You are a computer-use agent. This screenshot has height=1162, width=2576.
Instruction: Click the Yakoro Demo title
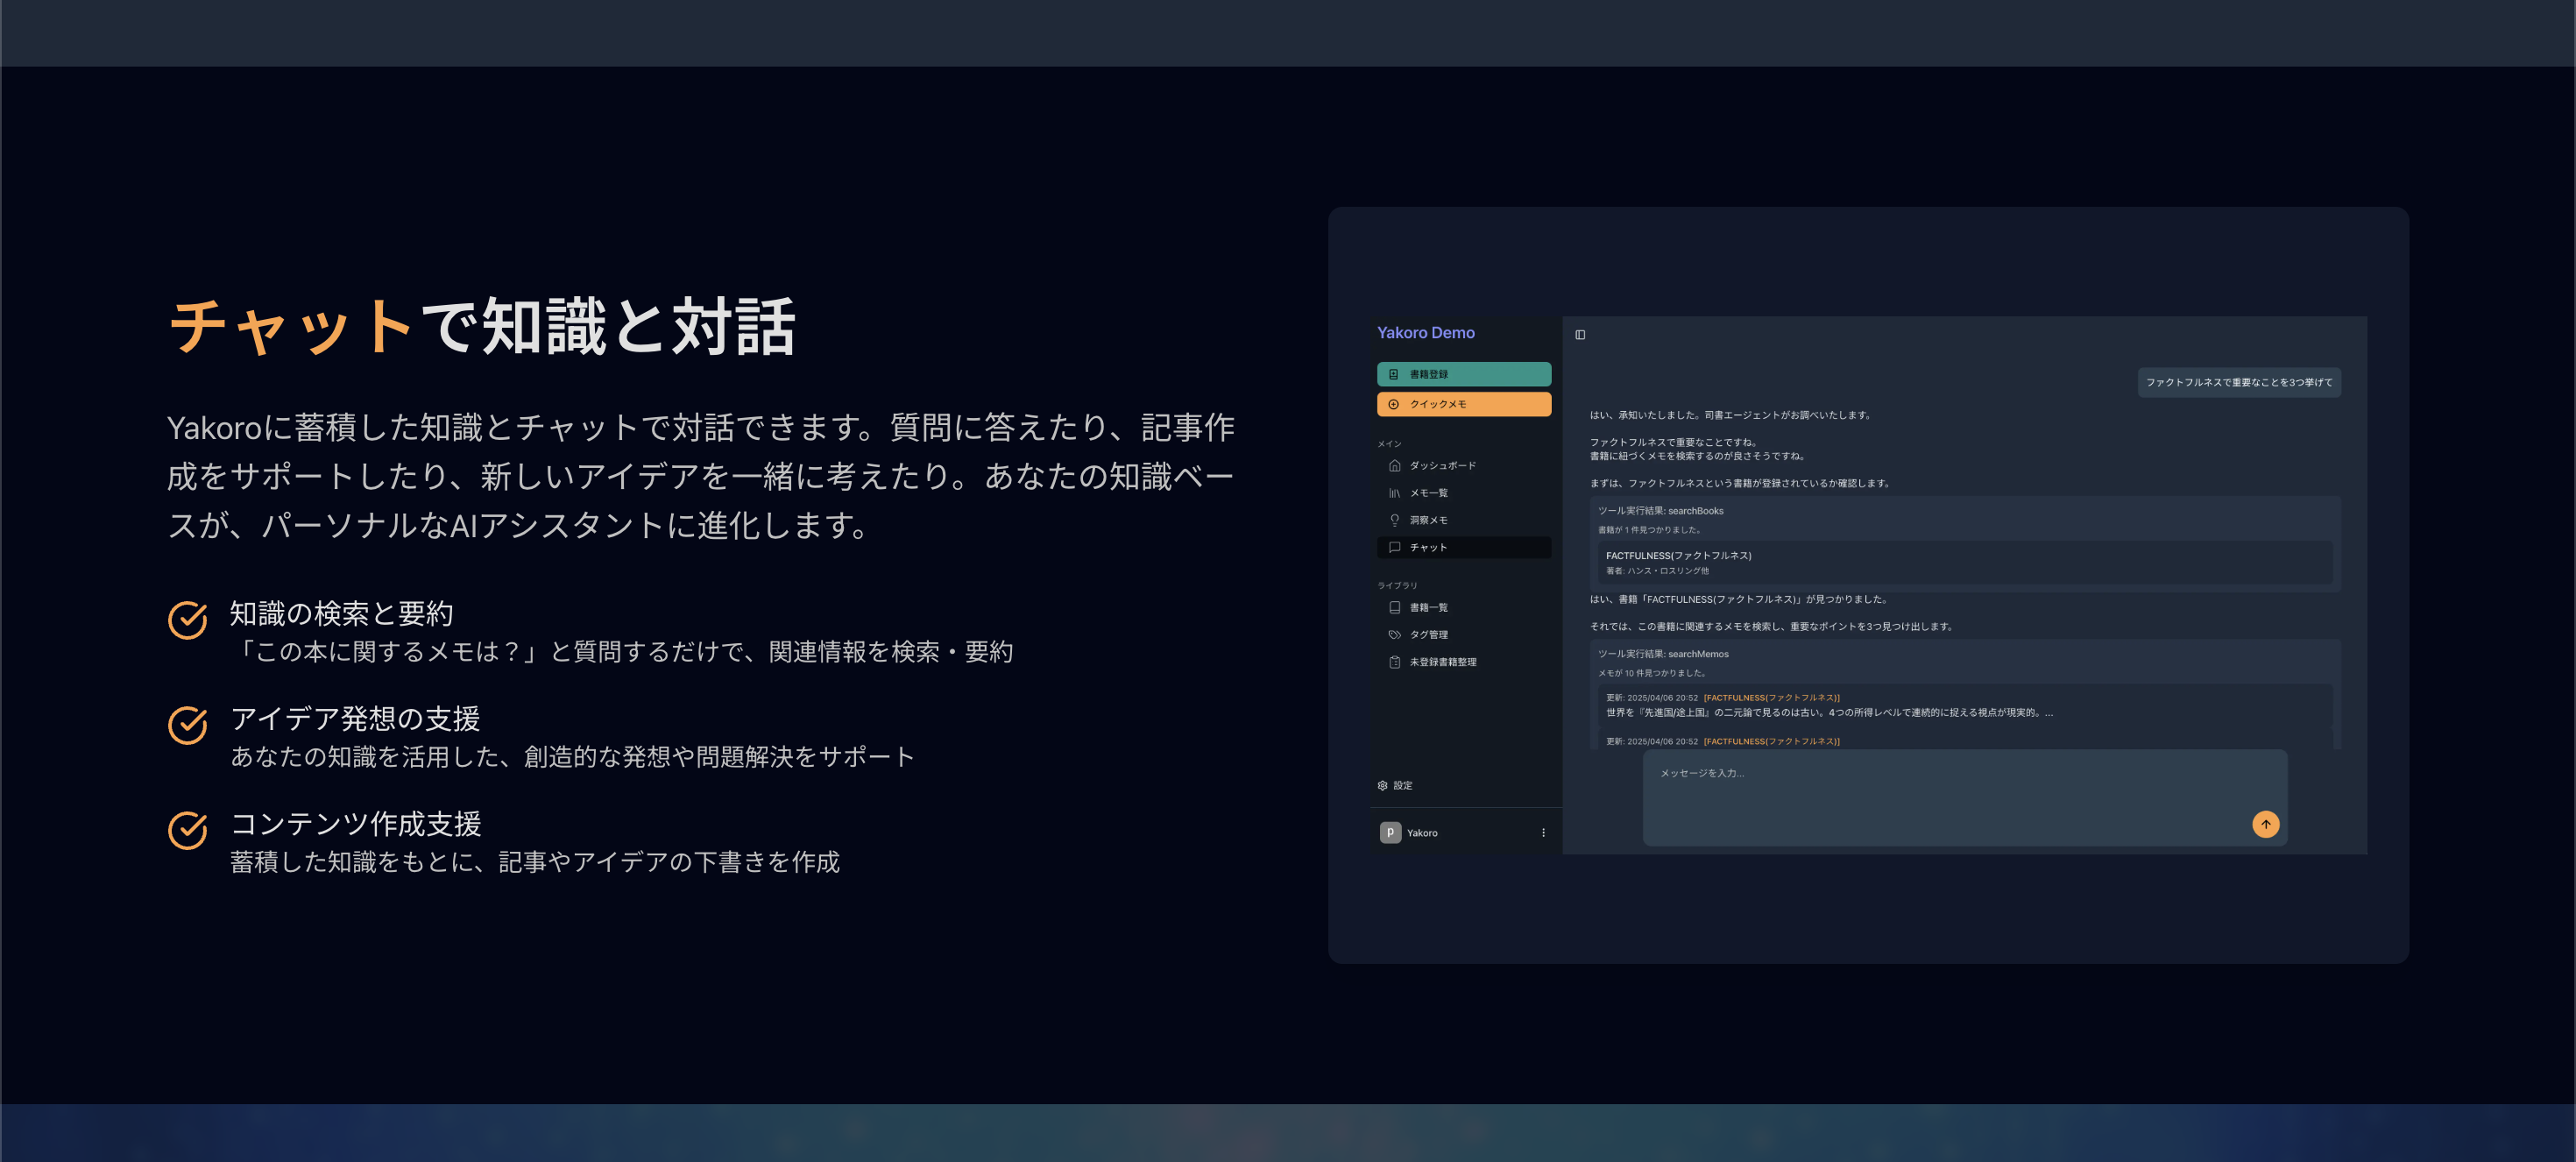[x=1425, y=333]
